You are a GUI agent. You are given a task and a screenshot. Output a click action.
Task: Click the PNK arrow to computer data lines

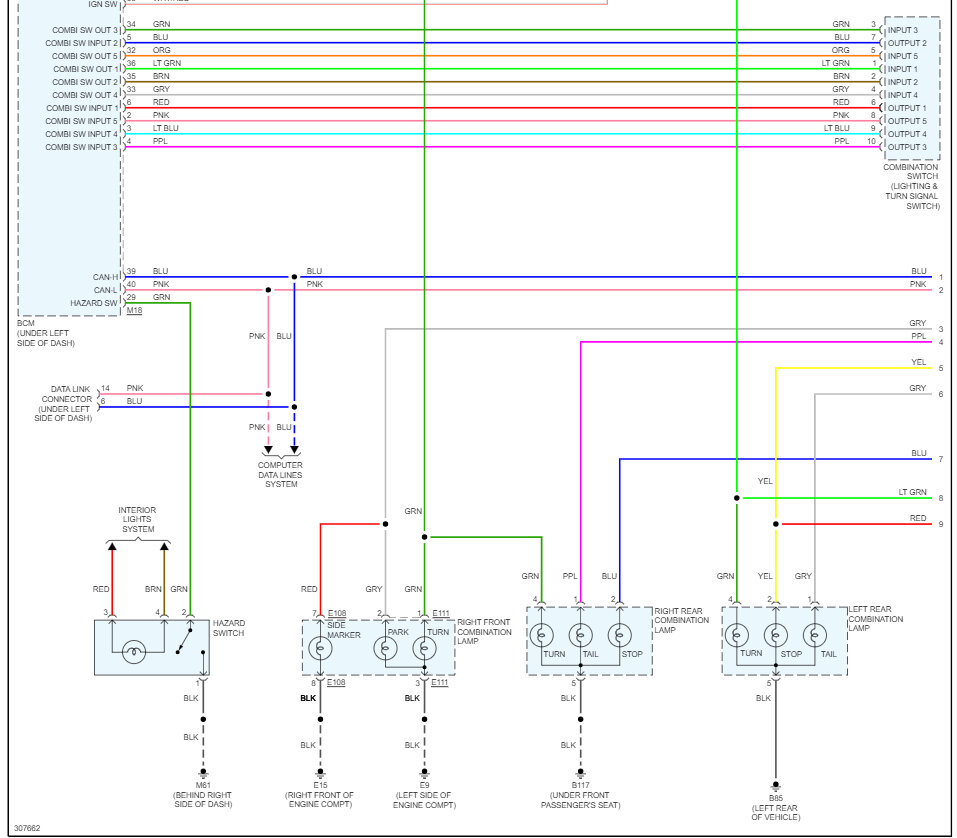[268, 450]
